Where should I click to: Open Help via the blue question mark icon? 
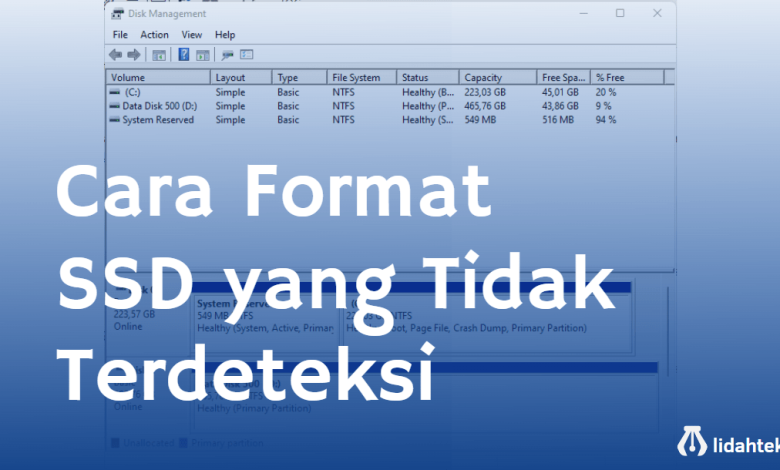[x=184, y=55]
